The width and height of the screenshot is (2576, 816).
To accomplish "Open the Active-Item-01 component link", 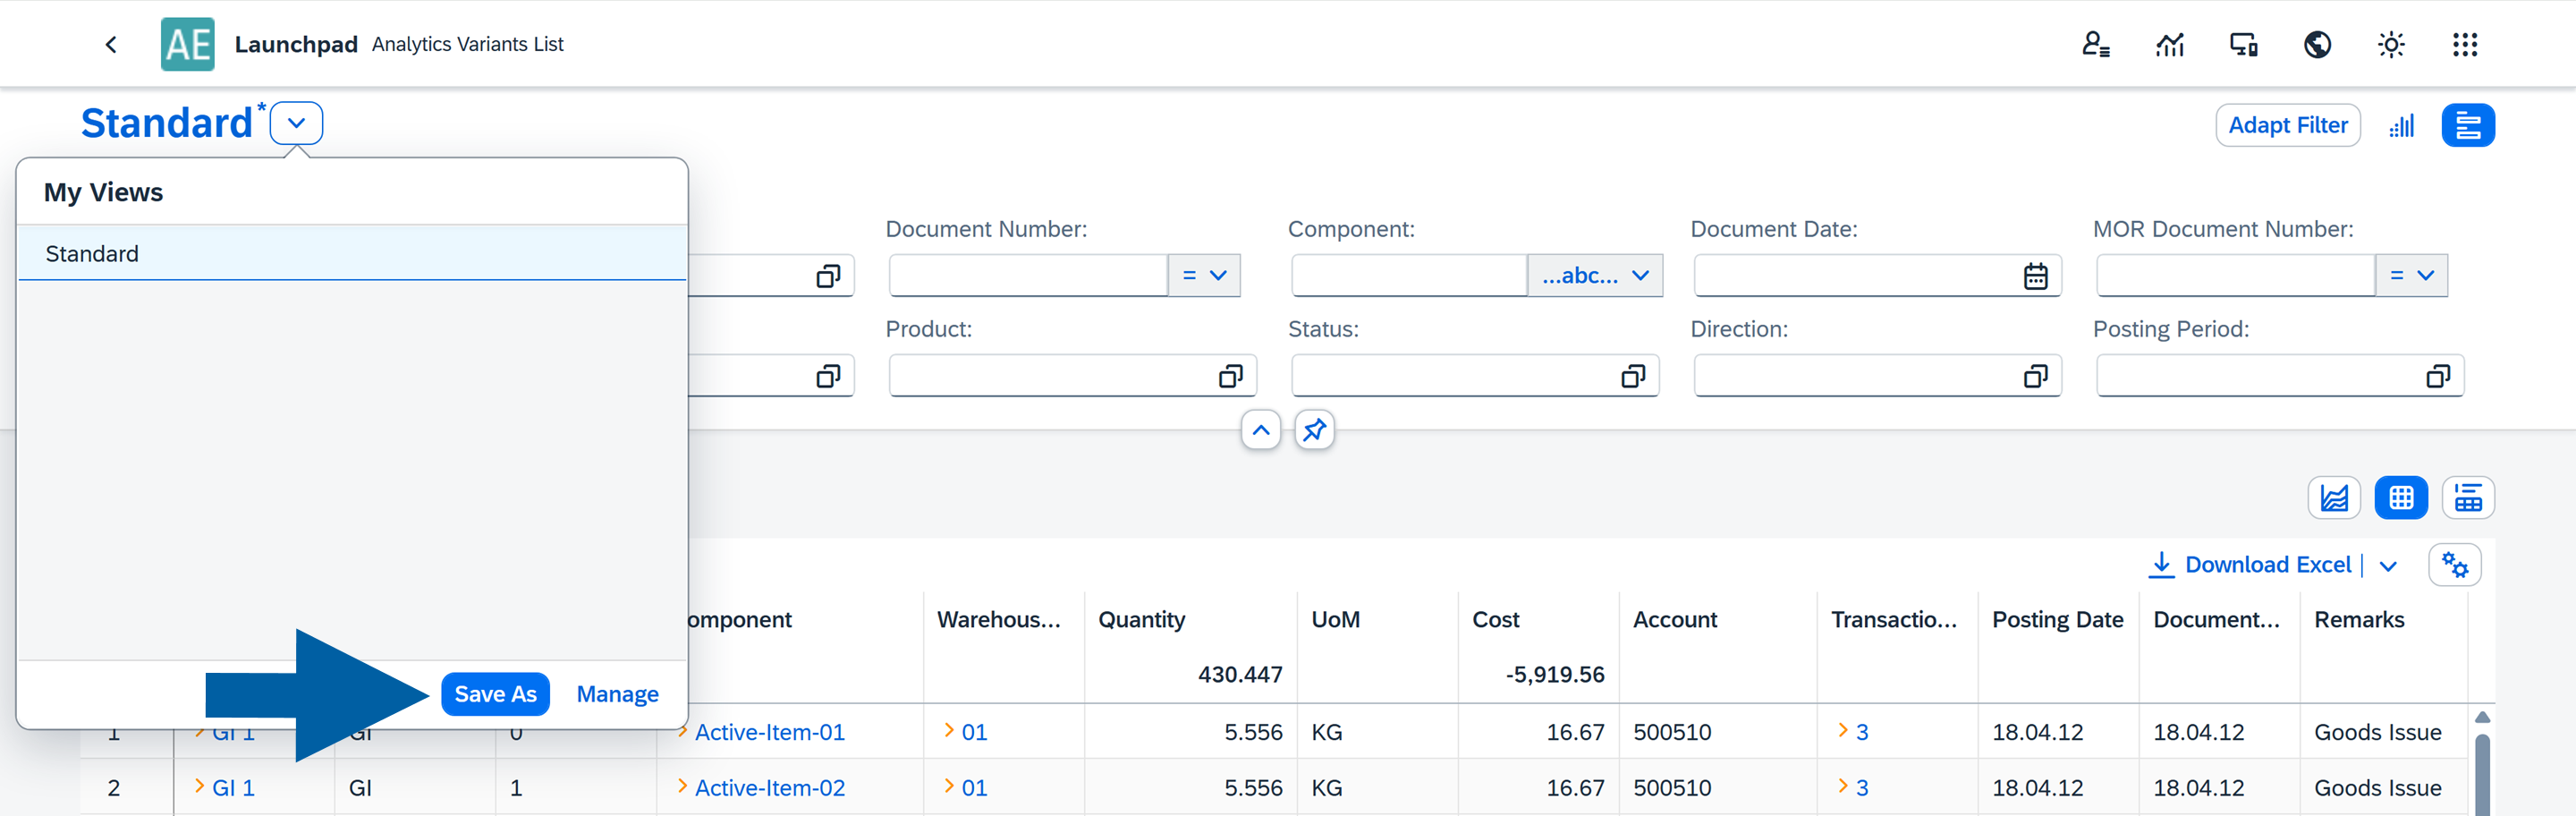I will pyautogui.click(x=769, y=732).
